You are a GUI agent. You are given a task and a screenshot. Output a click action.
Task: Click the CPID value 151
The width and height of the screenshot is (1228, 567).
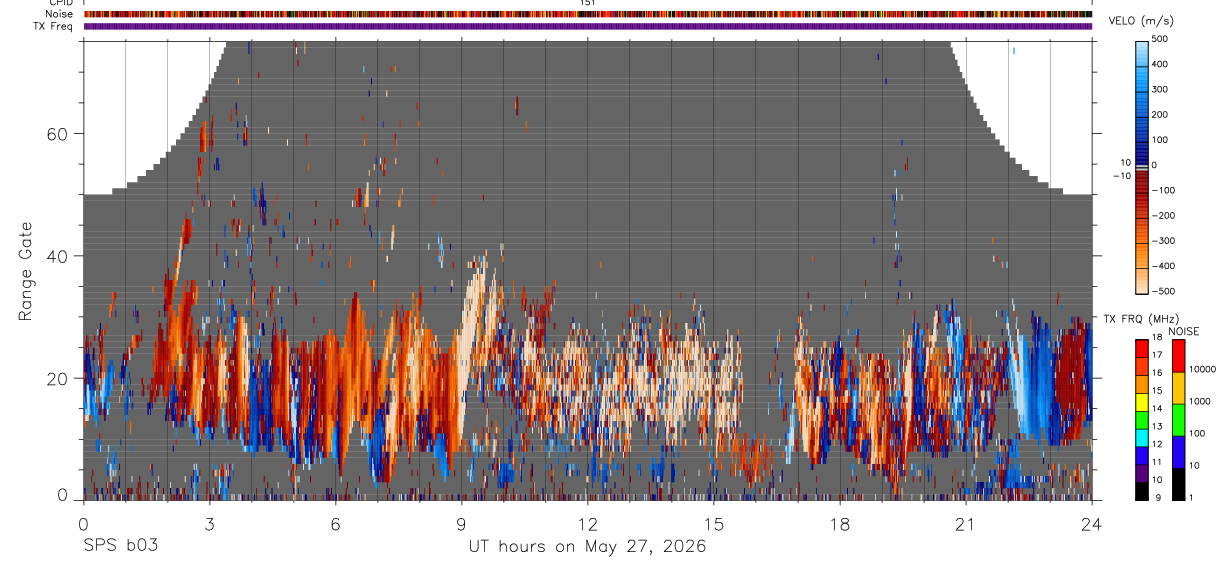point(587,3)
